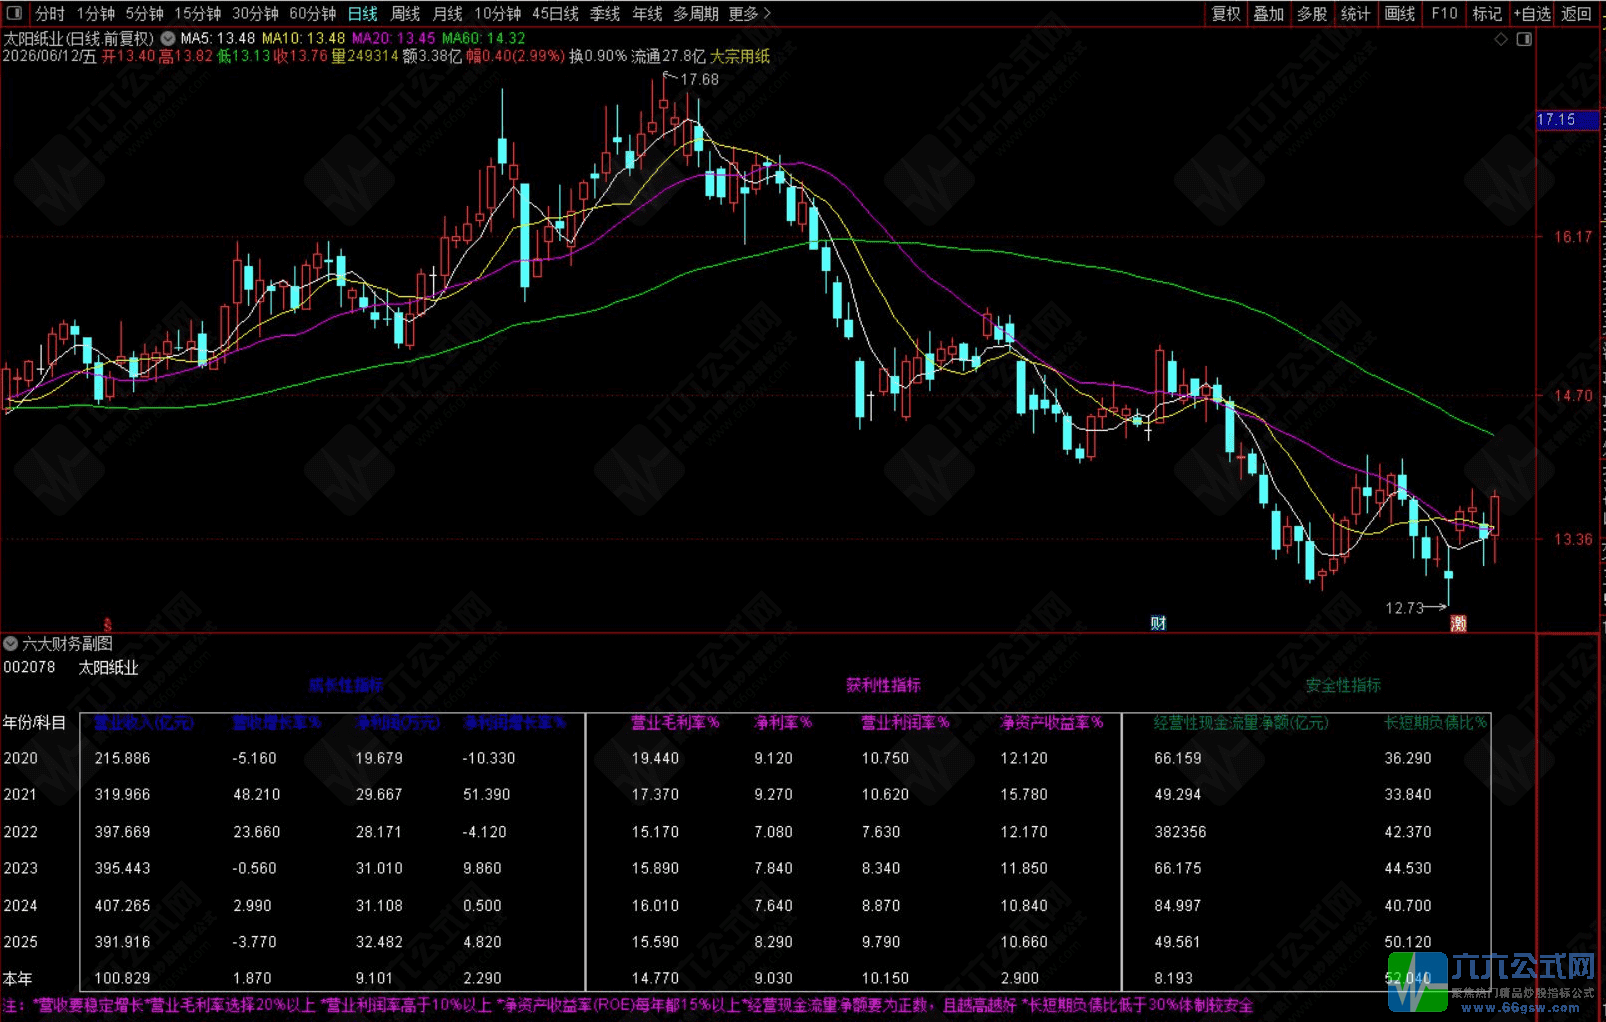Click the 2020 year row label
This screenshot has width=1606, height=1022.
point(20,758)
